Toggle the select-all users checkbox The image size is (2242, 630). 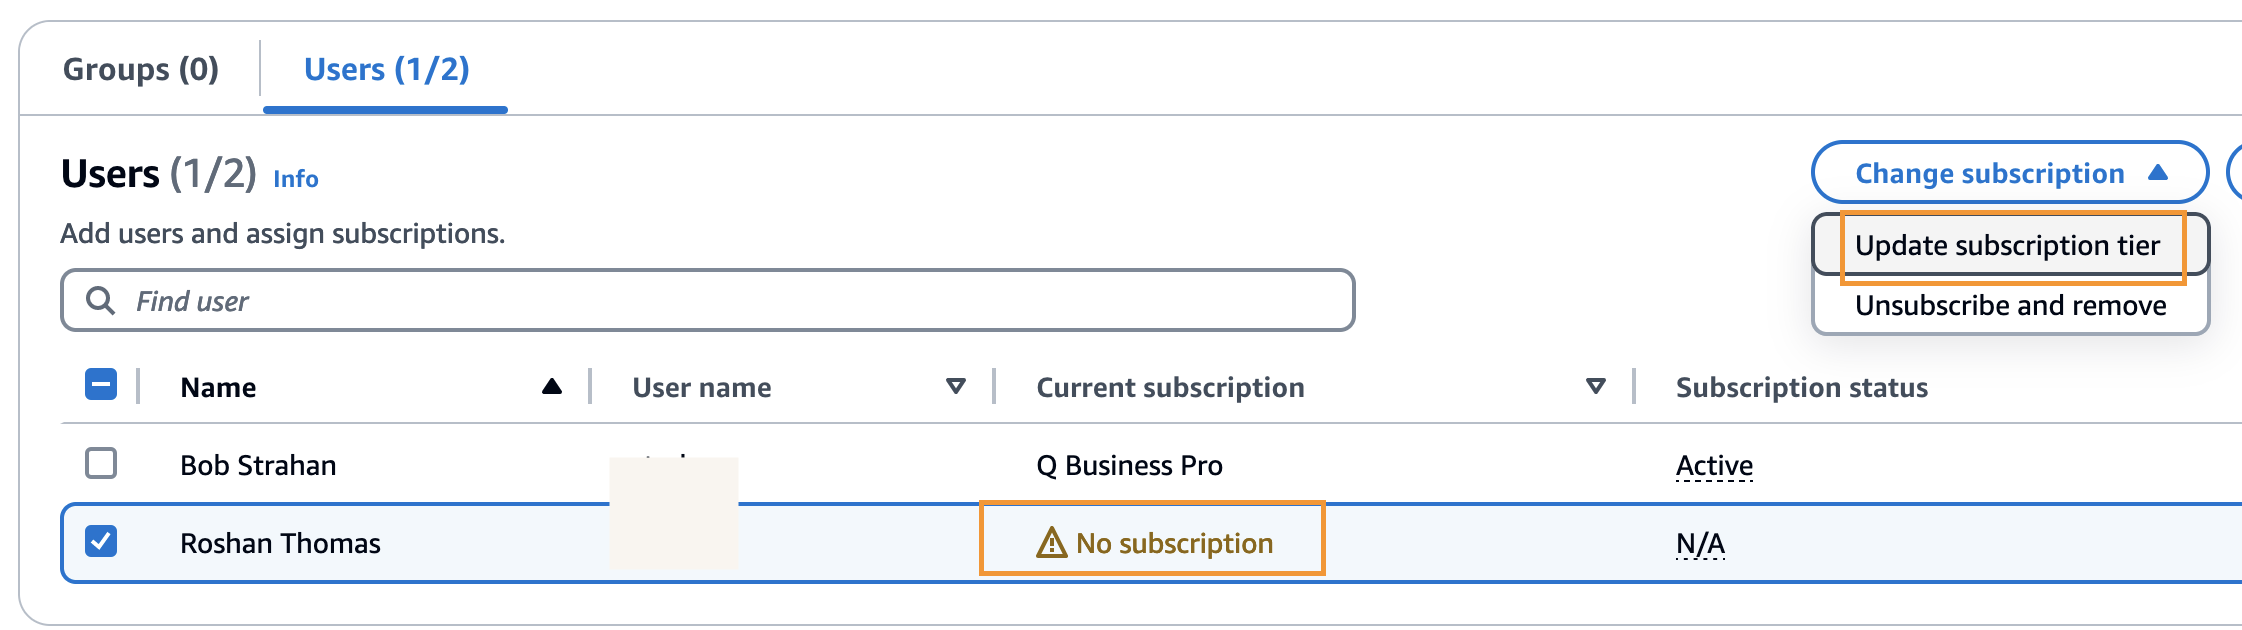point(101,385)
